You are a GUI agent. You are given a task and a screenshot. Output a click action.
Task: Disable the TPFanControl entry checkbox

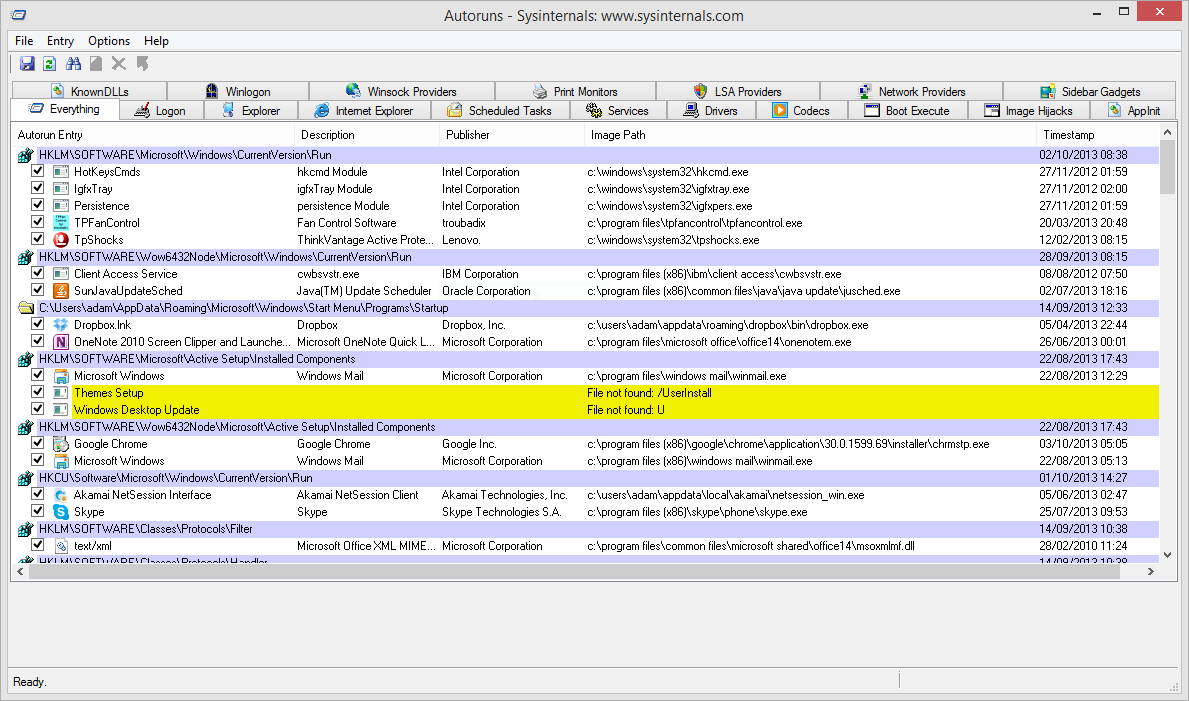pyautogui.click(x=37, y=222)
